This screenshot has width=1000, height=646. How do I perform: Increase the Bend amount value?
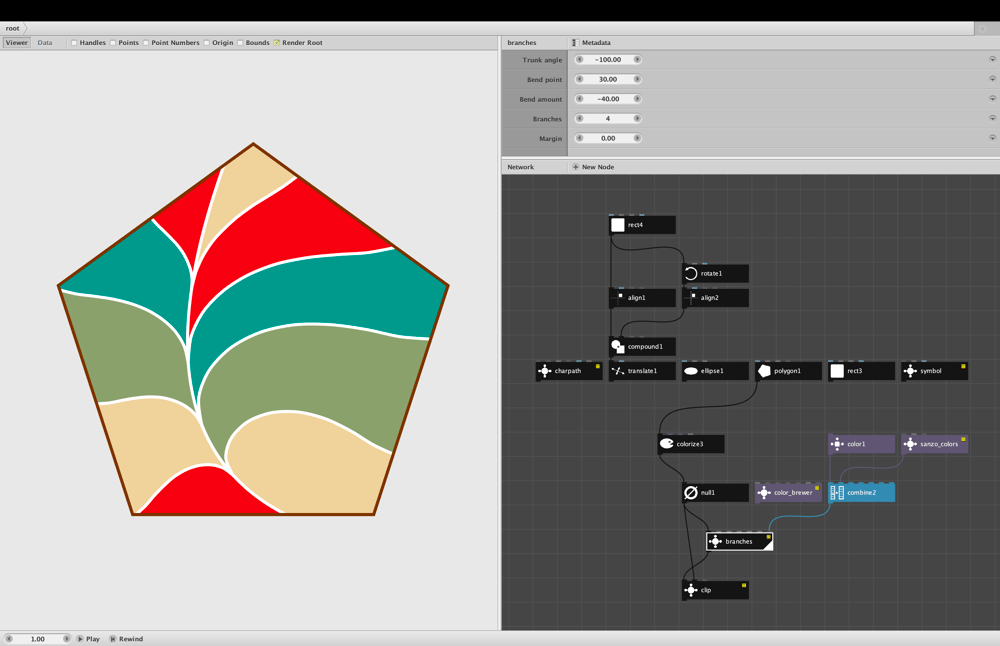[x=636, y=99]
